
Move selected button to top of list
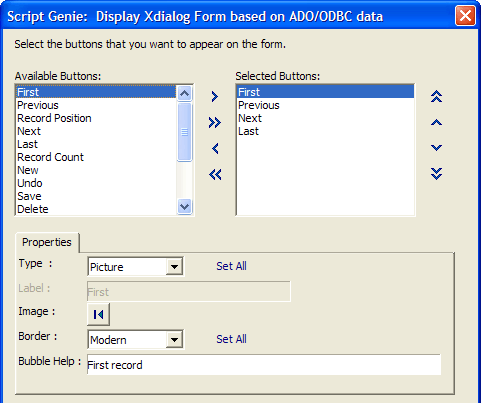coord(436,97)
